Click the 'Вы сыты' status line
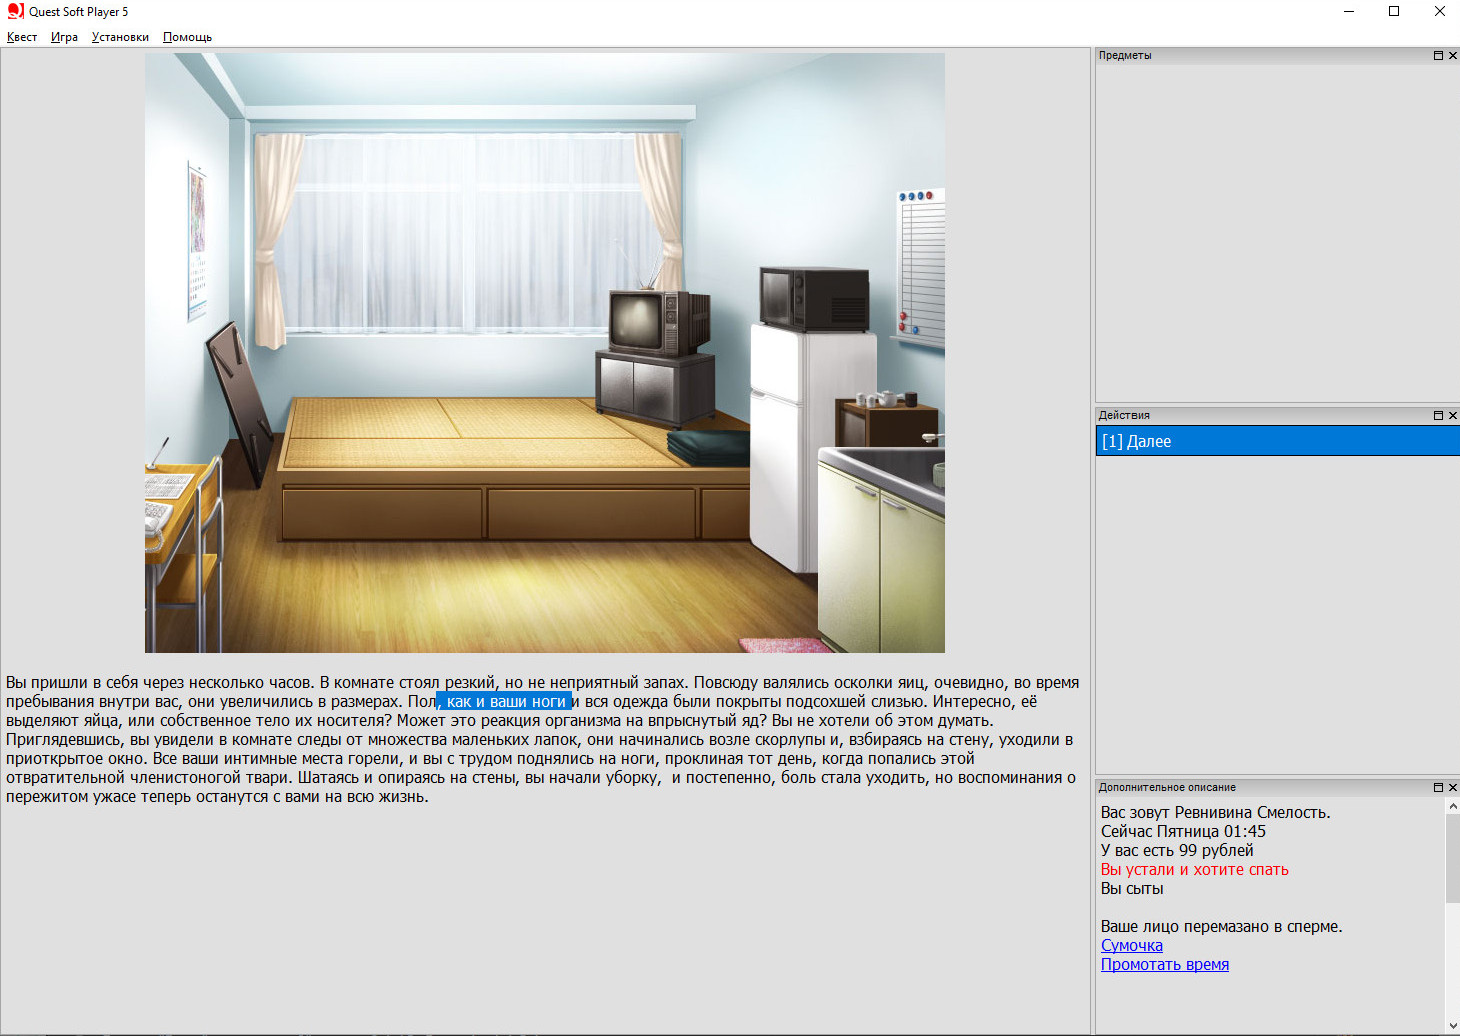Screen dimensions: 1460x1036 tap(1132, 888)
